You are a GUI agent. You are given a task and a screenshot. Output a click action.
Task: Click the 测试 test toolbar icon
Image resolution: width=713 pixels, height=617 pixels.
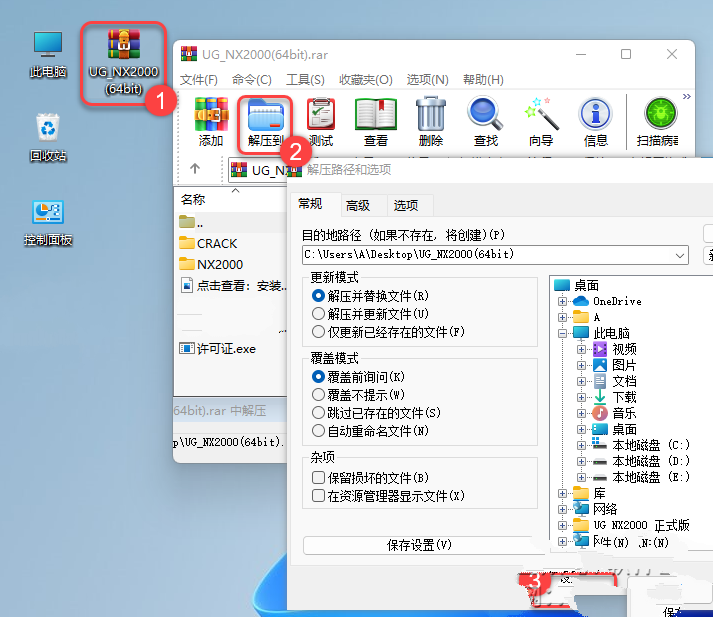(x=321, y=122)
